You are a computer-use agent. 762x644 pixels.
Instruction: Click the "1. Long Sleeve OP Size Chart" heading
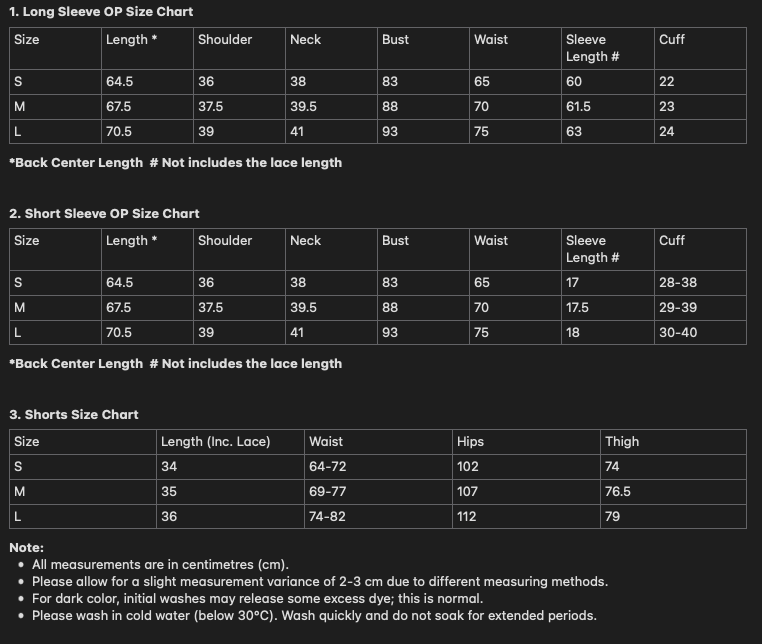pyautogui.click(x=101, y=12)
